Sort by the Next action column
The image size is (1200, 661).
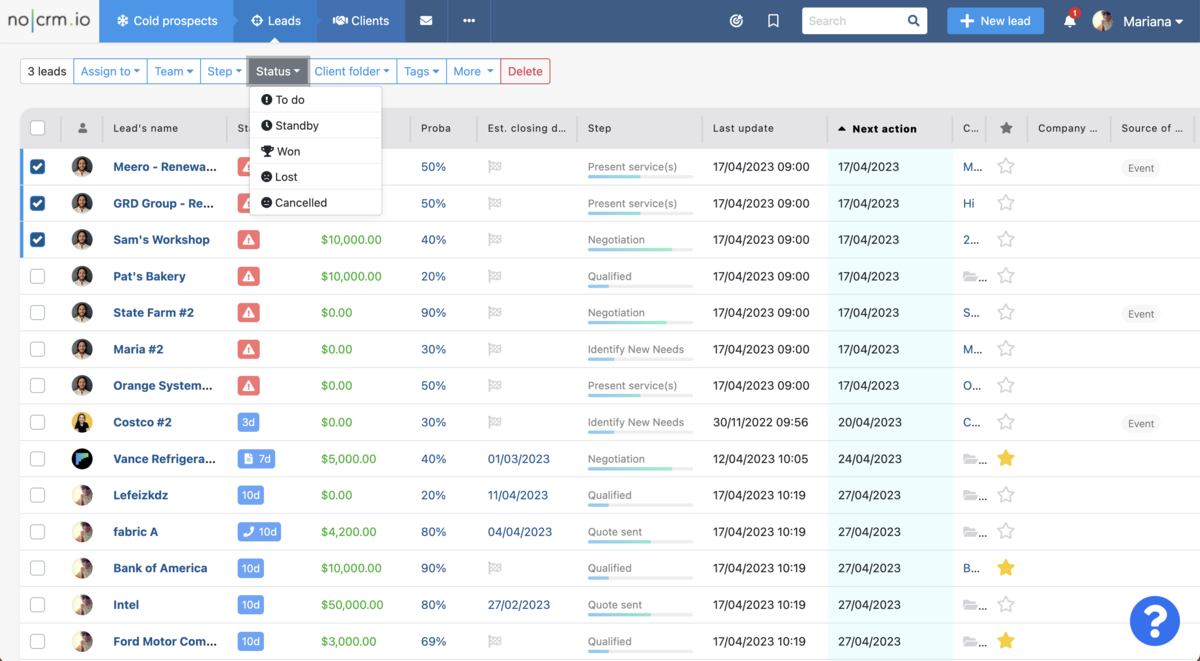pos(884,128)
